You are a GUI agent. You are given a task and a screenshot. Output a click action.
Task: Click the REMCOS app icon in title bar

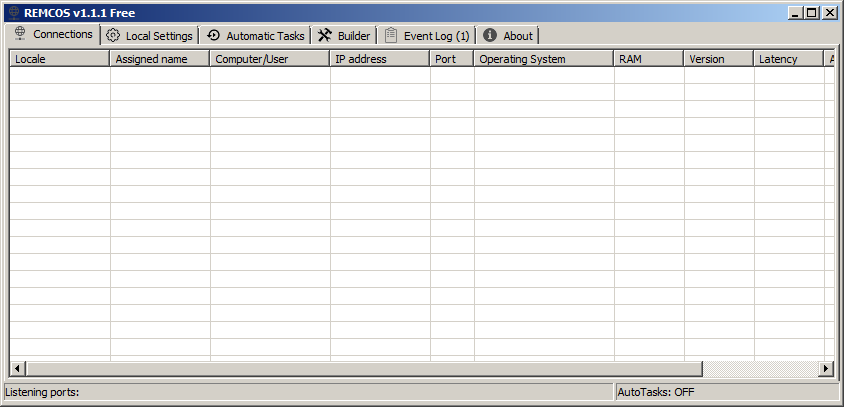(x=13, y=12)
